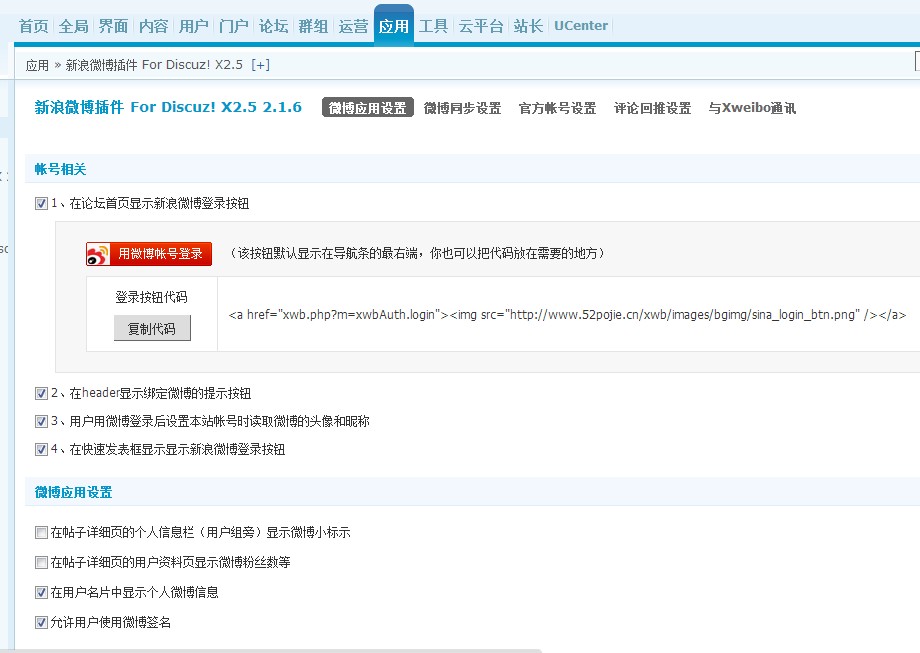The height and width of the screenshot is (653, 920).
Task: Select the active 应用 tab
Action: click(394, 26)
